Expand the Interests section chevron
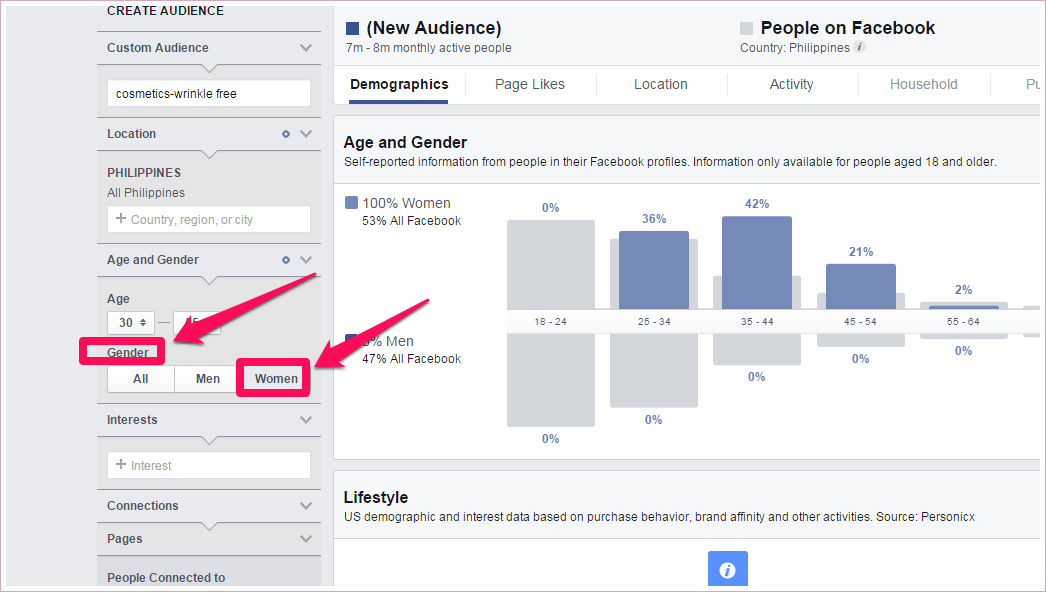 (x=306, y=420)
